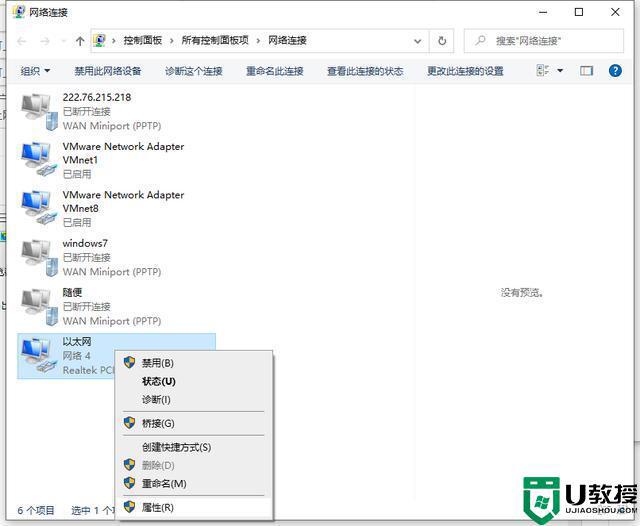Click the 以太网 connection name
The width and height of the screenshot is (640, 526).
point(77,342)
